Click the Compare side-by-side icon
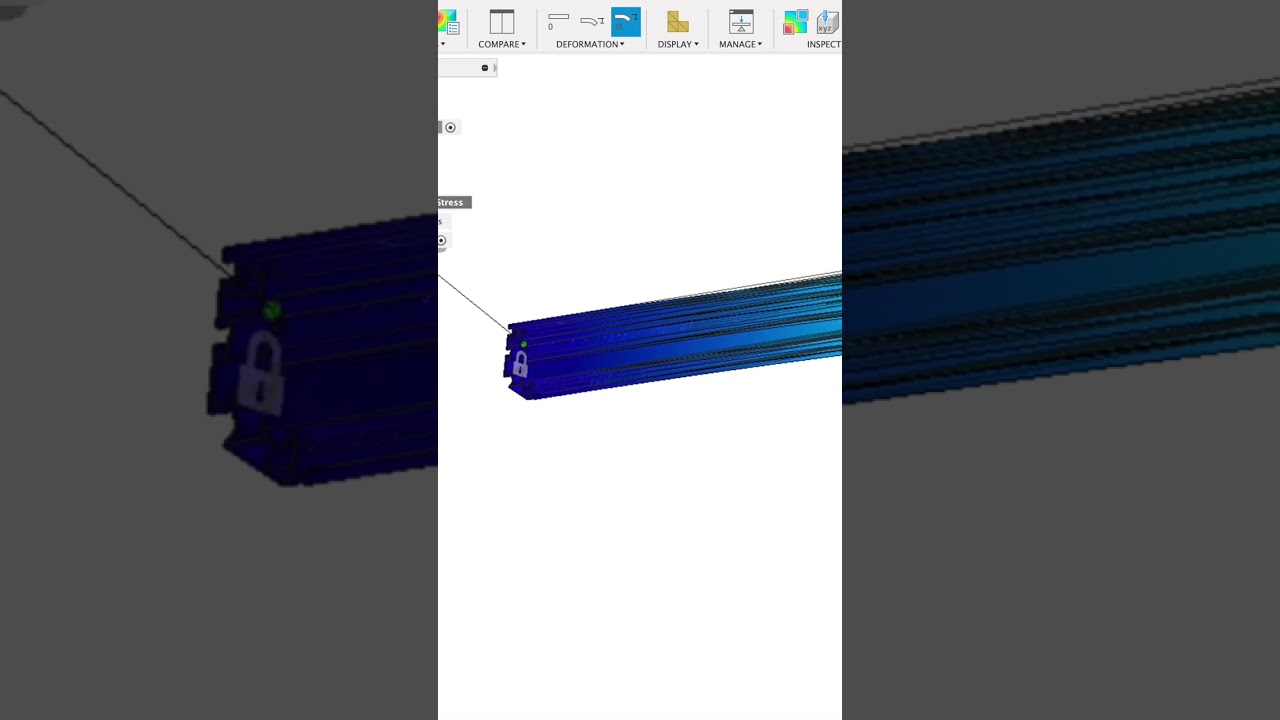The image size is (1280, 720). (x=501, y=22)
